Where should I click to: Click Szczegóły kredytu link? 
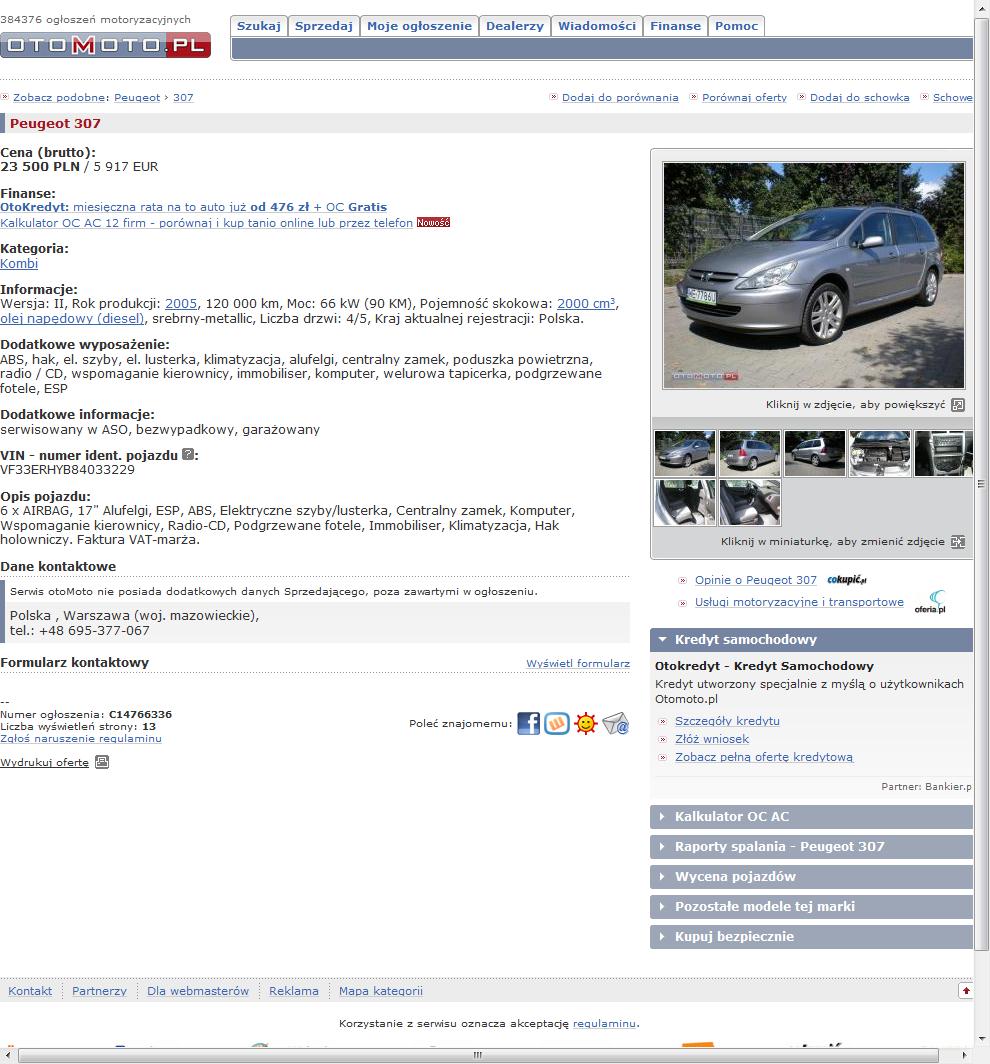pyautogui.click(x=727, y=721)
